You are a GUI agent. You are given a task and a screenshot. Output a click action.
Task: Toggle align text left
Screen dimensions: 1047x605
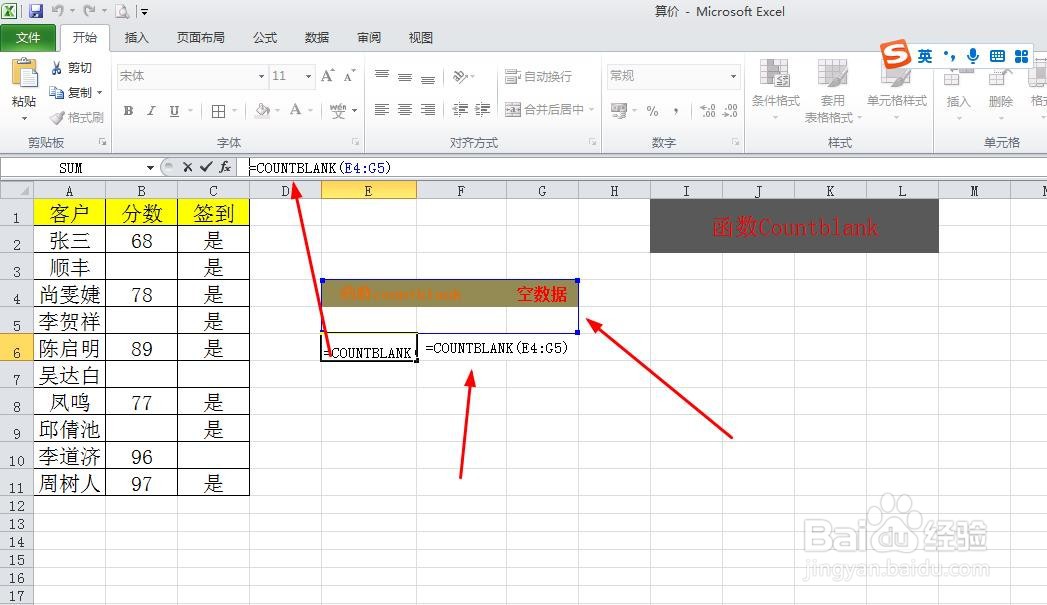(381, 110)
